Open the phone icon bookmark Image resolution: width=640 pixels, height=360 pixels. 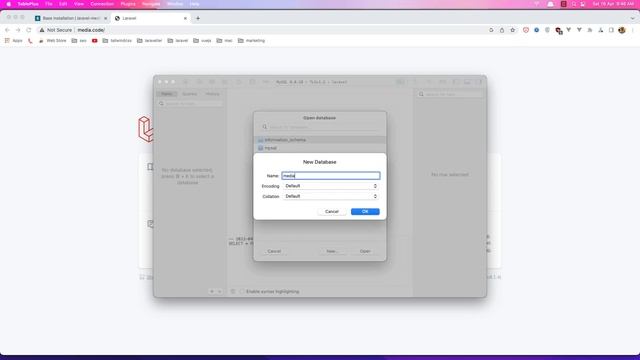[30, 41]
